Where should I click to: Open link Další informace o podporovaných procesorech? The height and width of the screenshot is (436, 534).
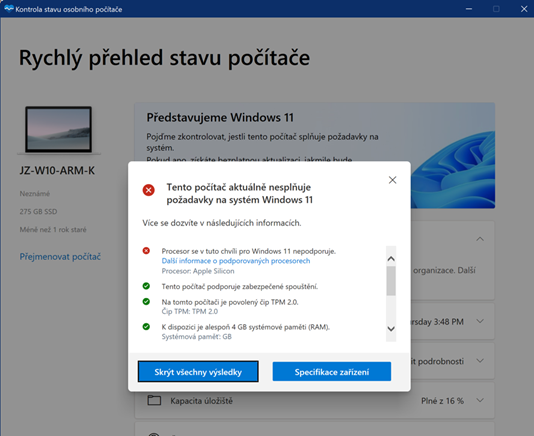pyautogui.click(x=236, y=261)
